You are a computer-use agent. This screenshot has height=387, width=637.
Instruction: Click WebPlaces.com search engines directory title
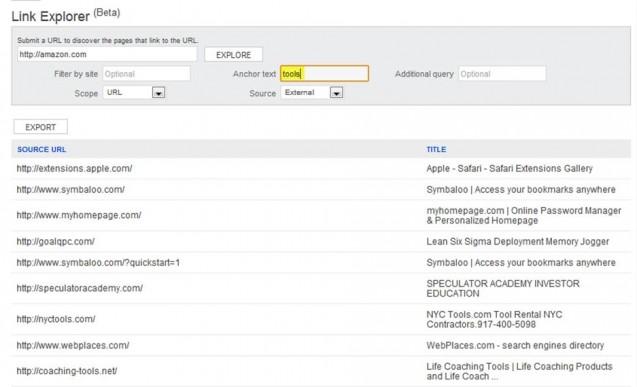[515, 346]
